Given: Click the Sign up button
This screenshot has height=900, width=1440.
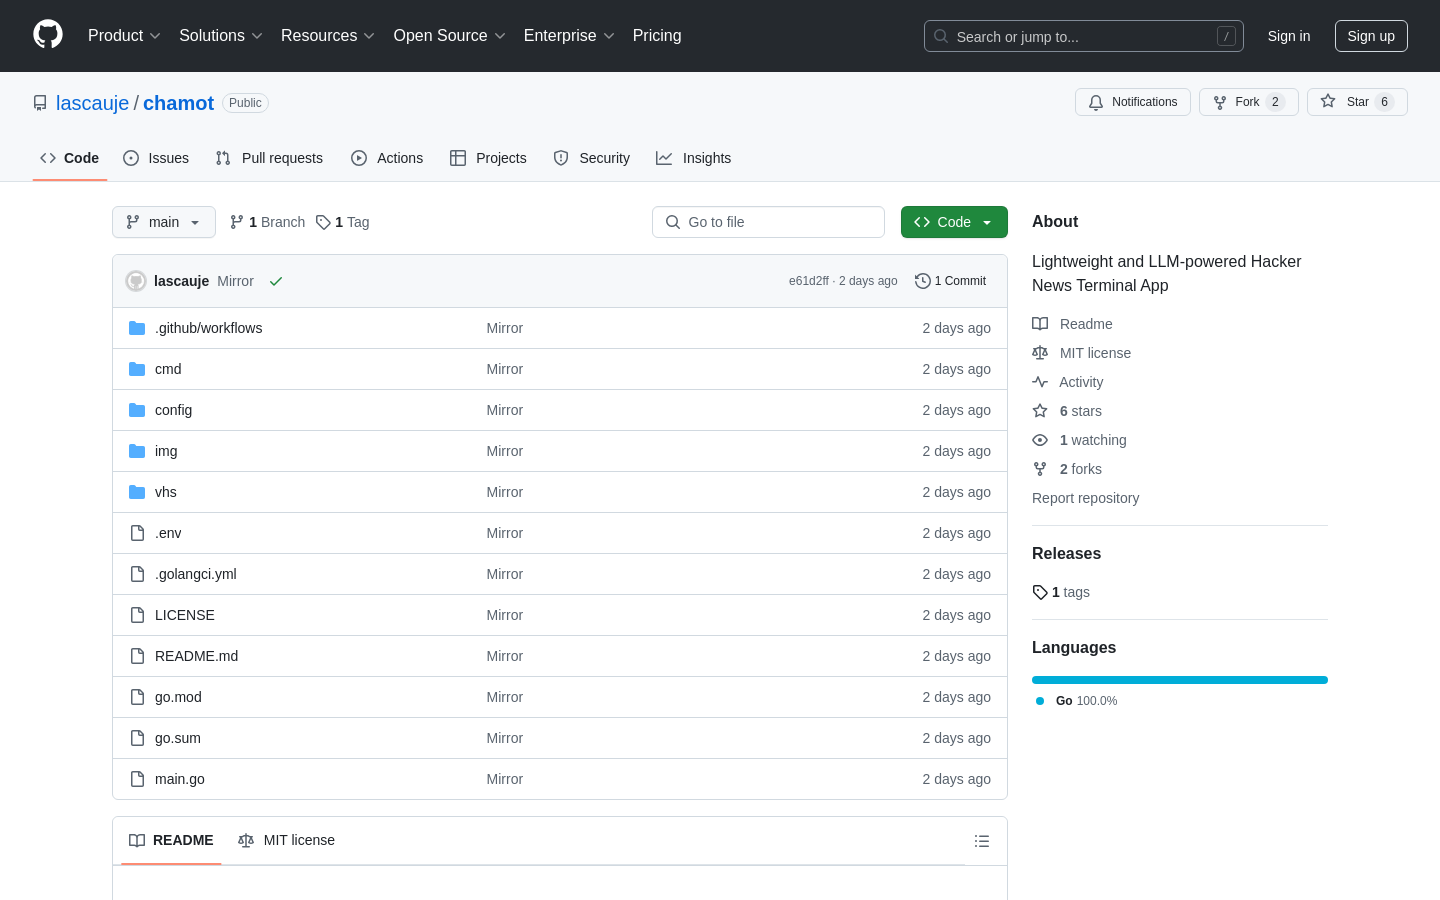Looking at the screenshot, I should click(x=1371, y=36).
